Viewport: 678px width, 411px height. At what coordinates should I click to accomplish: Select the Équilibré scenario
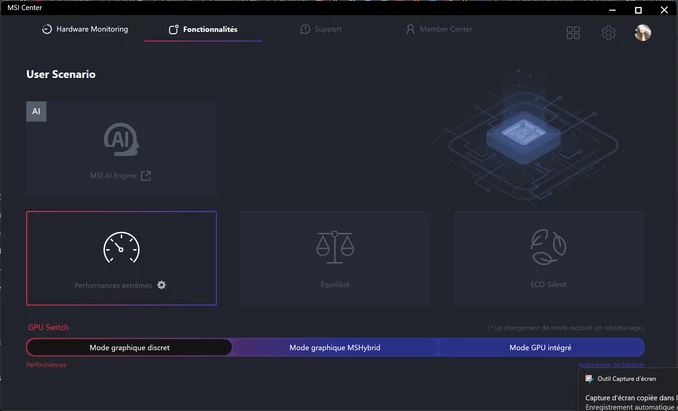pyautogui.click(x=335, y=258)
